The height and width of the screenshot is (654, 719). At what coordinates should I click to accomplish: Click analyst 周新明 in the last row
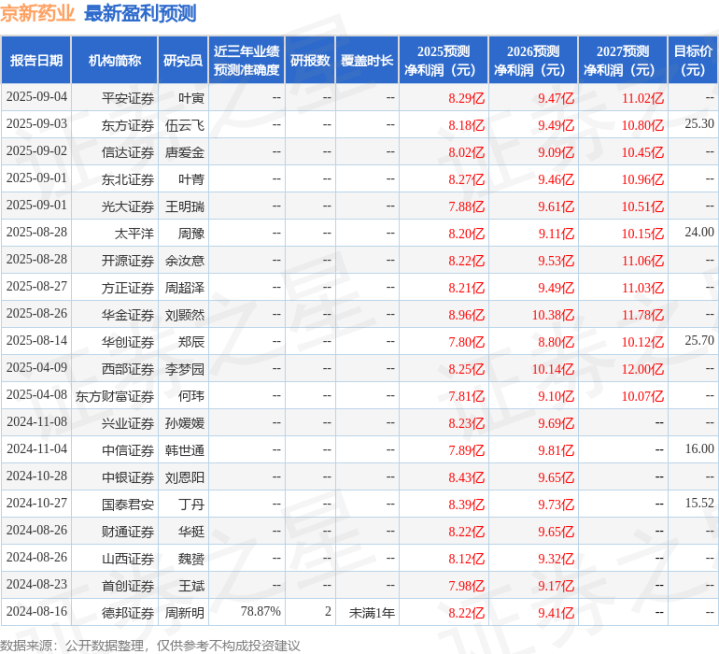(x=184, y=611)
